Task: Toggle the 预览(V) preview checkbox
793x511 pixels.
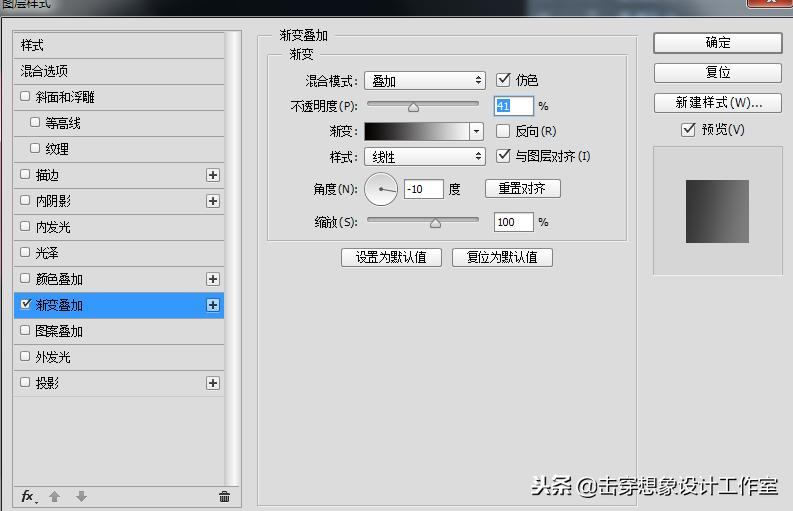Action: pos(688,130)
